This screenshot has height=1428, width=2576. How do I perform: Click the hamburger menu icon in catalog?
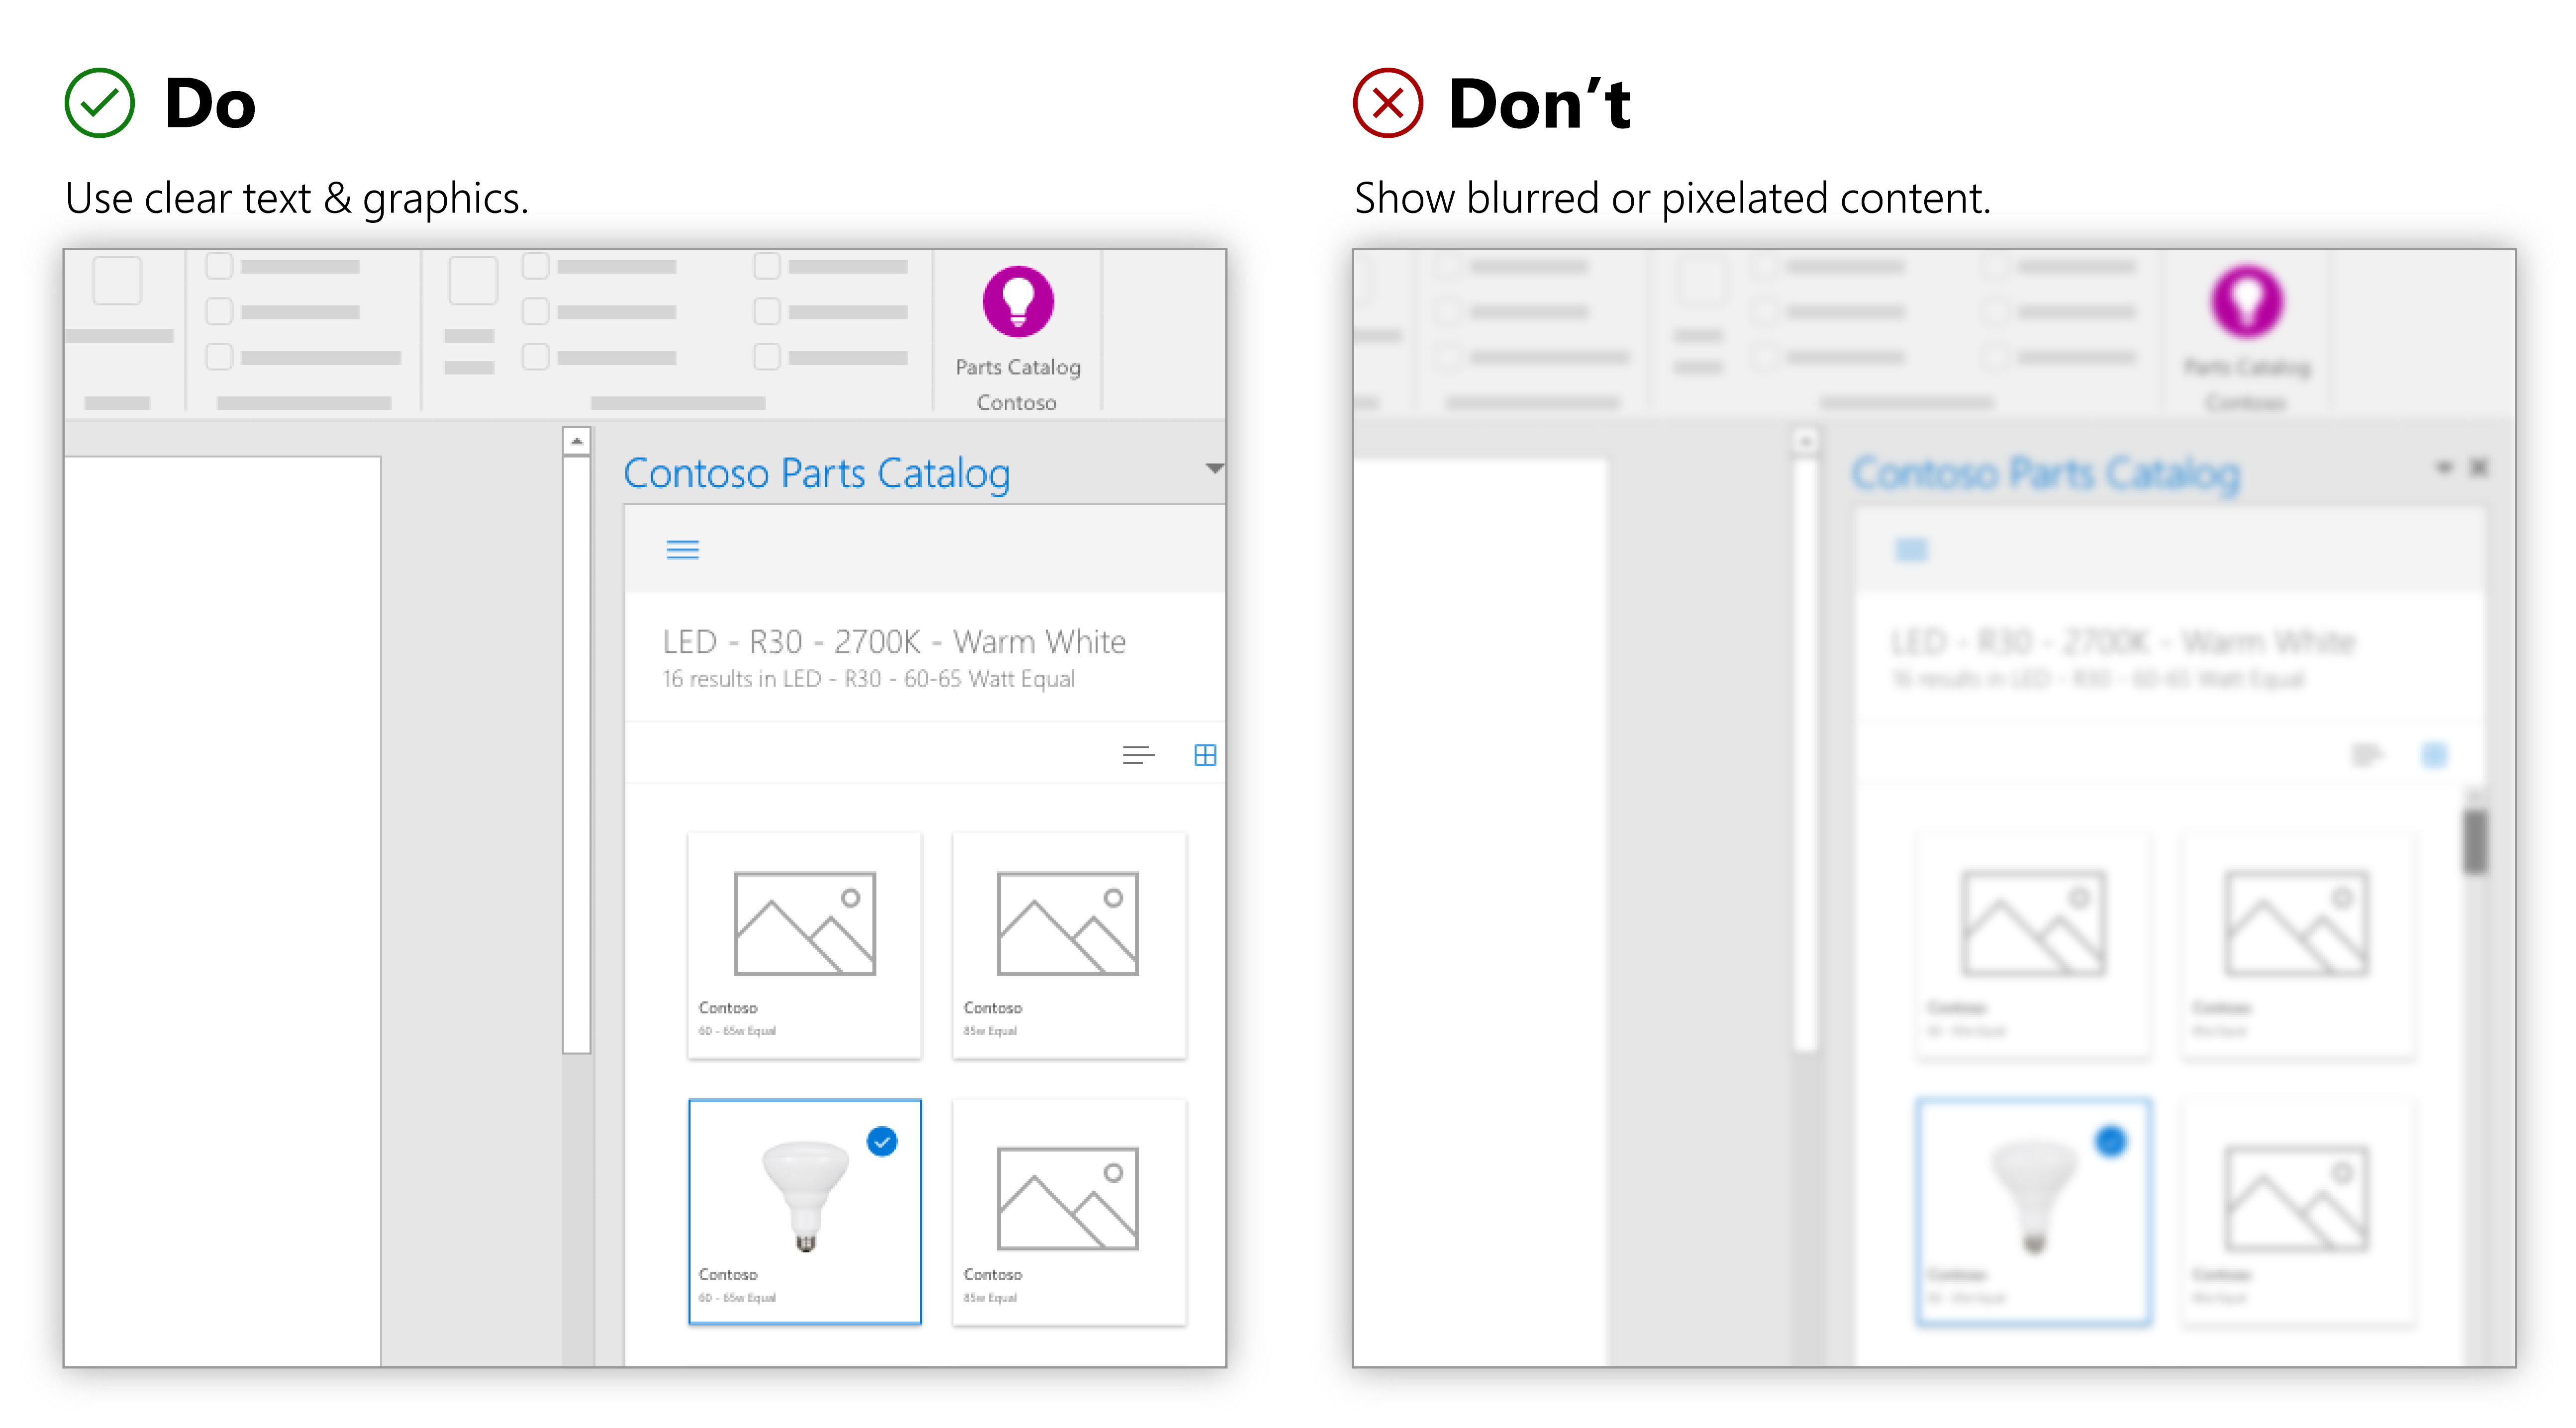pyautogui.click(x=682, y=550)
